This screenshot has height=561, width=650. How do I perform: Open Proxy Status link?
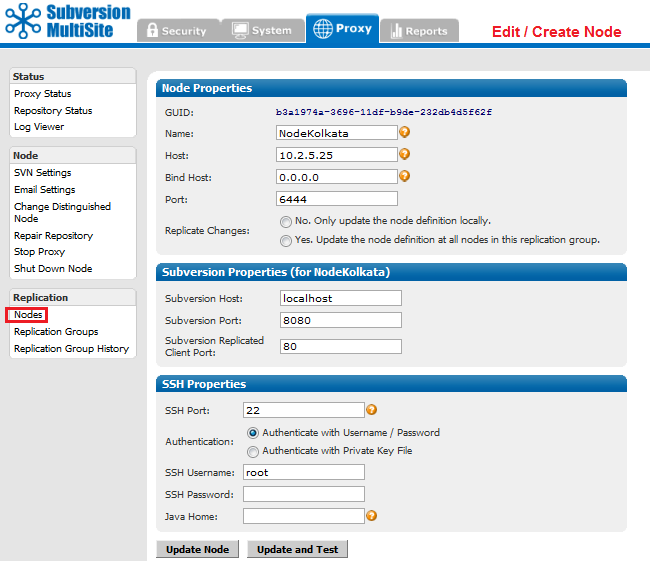point(43,94)
